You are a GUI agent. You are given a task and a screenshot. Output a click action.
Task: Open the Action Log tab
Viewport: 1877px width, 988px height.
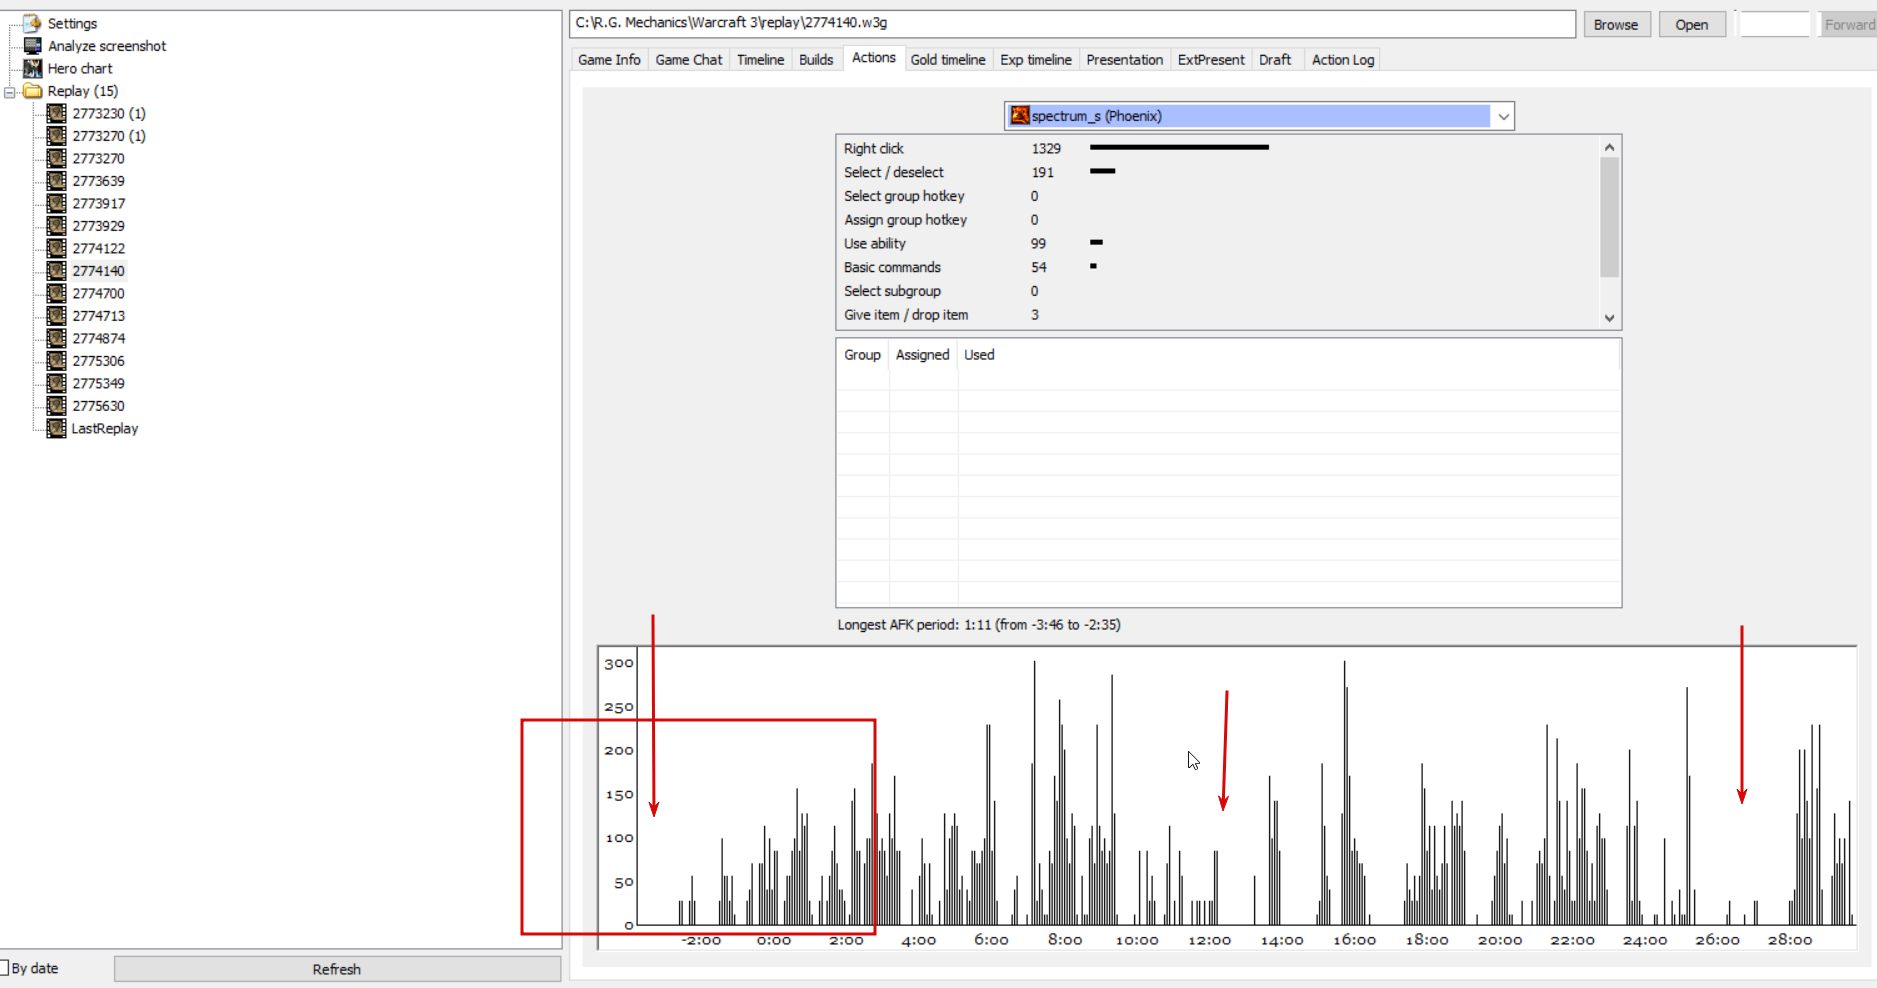pyautogui.click(x=1343, y=60)
